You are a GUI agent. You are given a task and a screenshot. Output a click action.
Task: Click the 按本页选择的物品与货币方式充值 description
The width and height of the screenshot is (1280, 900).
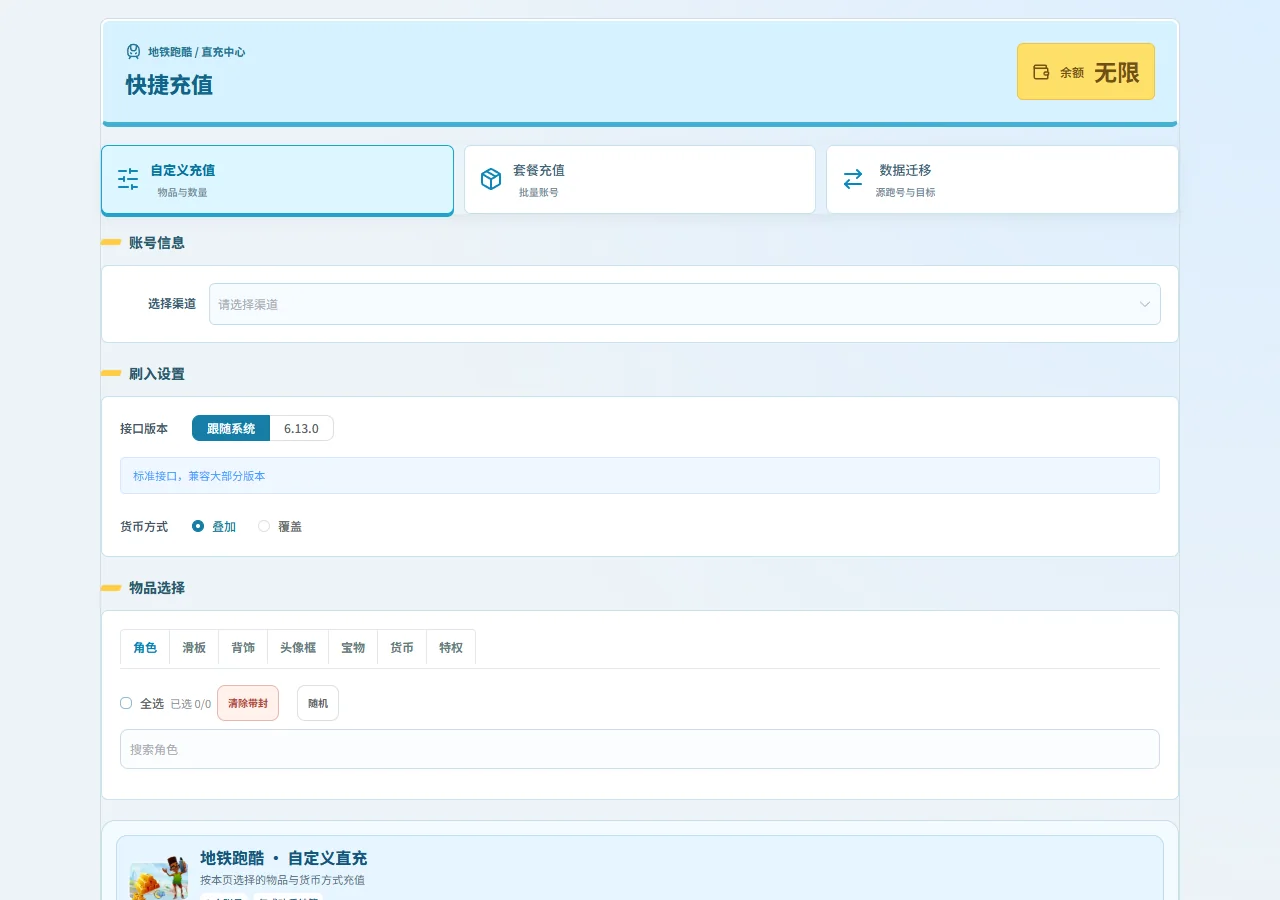click(x=282, y=880)
